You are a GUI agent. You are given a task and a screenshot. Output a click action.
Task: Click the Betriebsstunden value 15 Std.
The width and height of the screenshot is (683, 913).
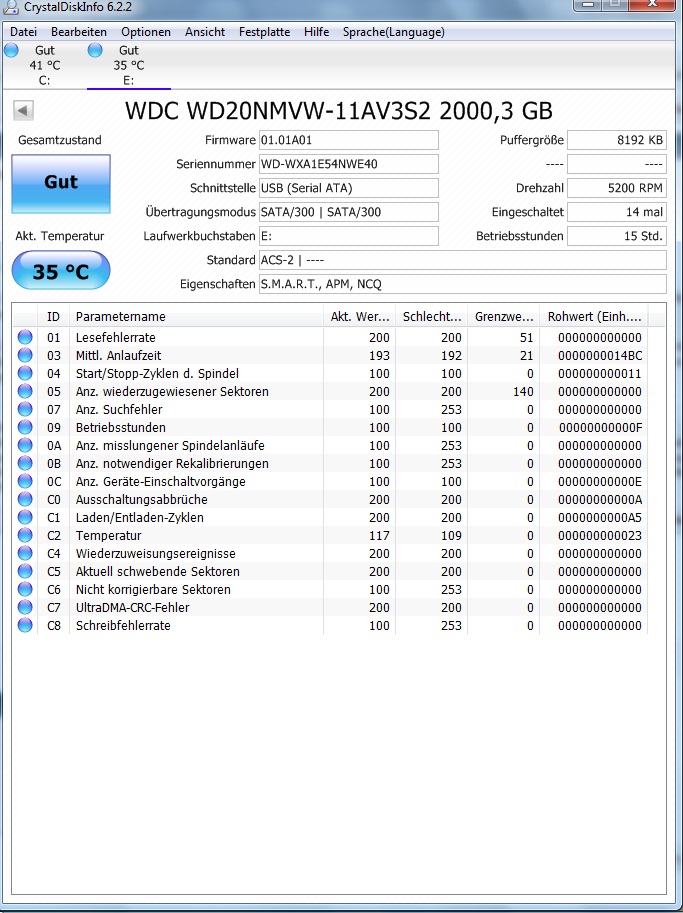617,236
